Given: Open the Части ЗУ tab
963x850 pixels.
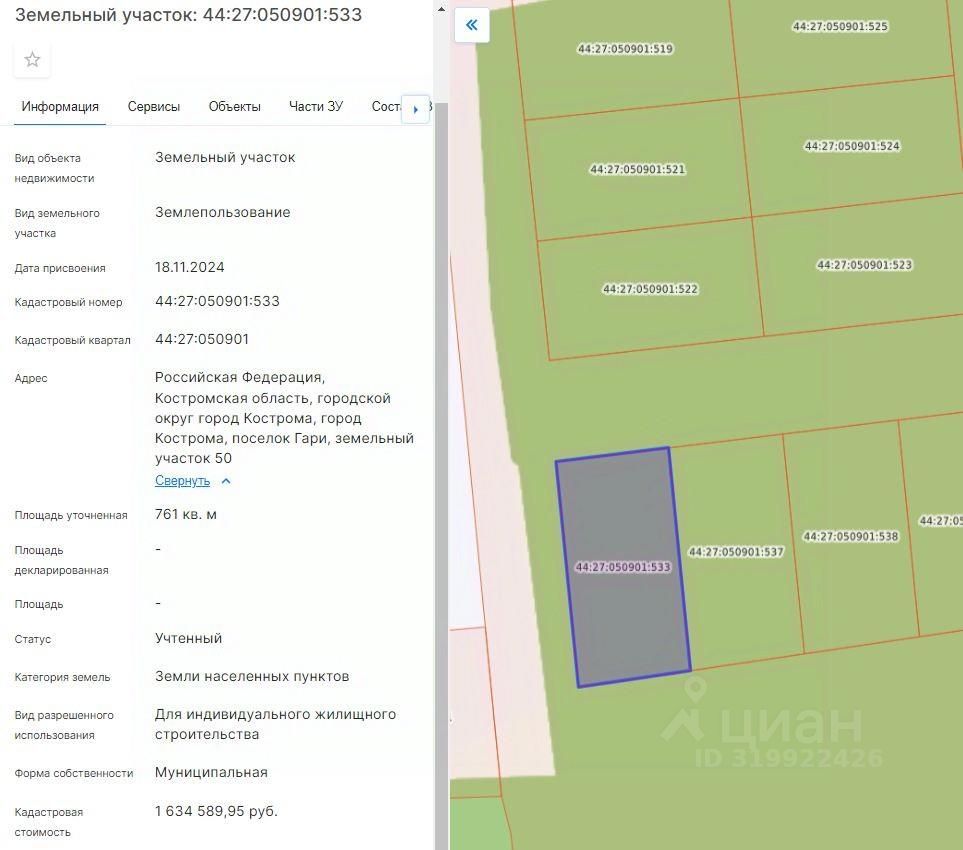Looking at the screenshot, I should click(x=316, y=107).
